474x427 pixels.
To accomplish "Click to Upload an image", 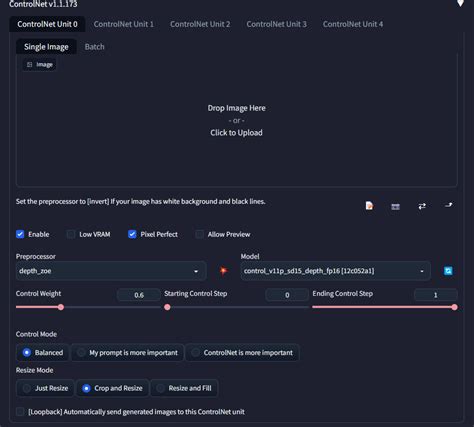I will tap(236, 133).
